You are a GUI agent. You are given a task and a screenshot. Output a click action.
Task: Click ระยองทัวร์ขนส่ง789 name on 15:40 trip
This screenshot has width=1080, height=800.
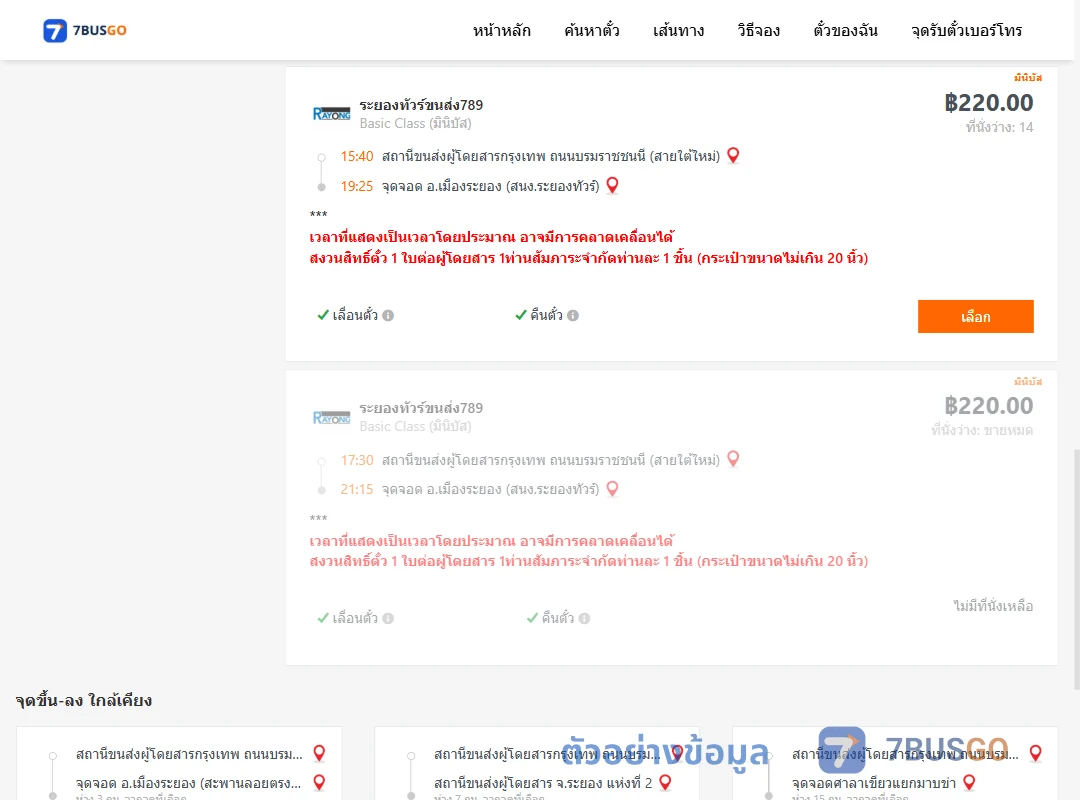click(x=421, y=105)
